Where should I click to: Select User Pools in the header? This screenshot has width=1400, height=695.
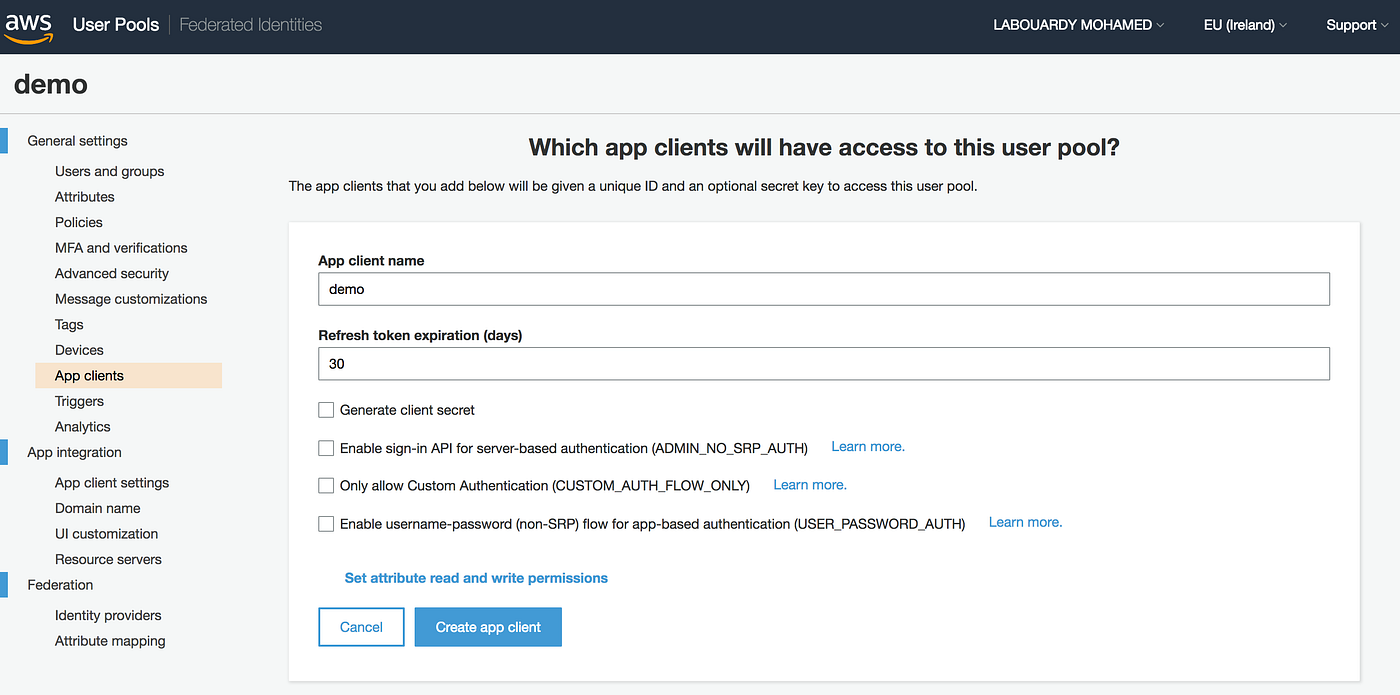pyautogui.click(x=115, y=25)
